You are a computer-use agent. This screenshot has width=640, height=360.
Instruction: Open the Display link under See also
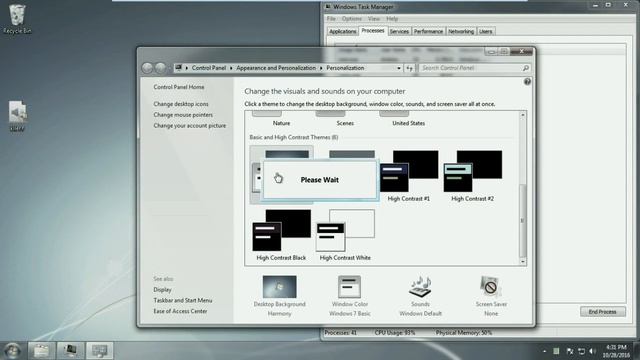(x=162, y=290)
